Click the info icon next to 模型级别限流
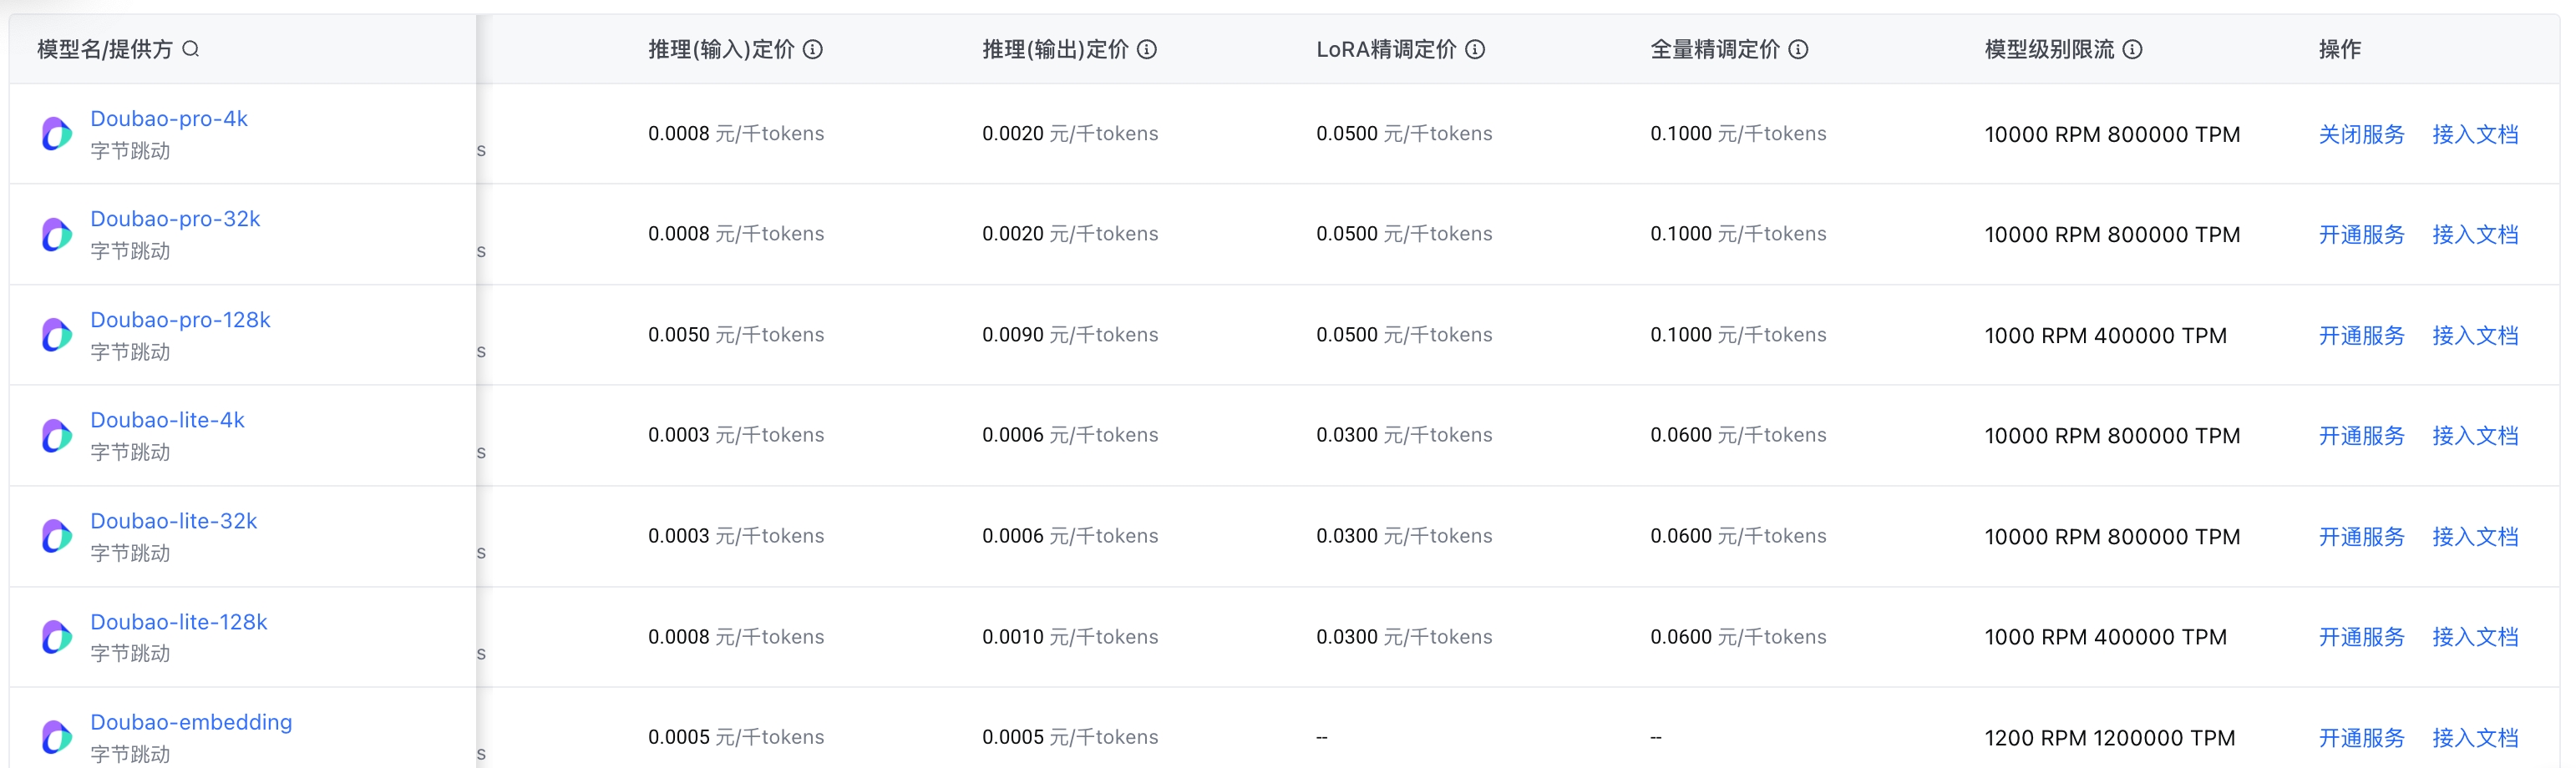Image resolution: width=2576 pixels, height=768 pixels. click(2132, 49)
